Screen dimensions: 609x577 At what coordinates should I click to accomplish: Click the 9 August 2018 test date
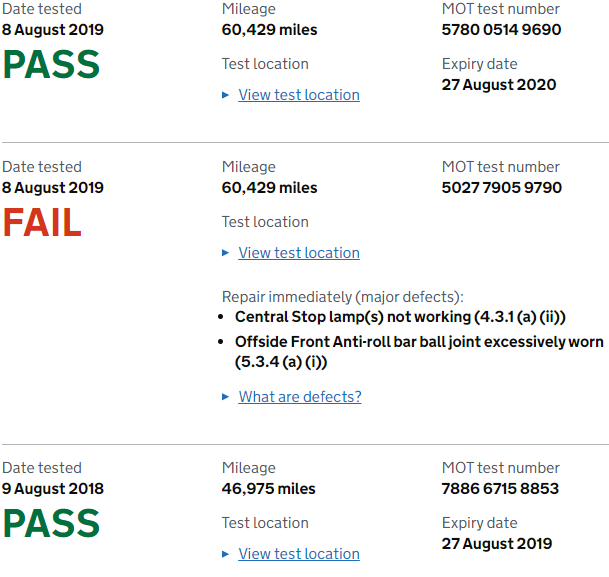click(x=53, y=489)
